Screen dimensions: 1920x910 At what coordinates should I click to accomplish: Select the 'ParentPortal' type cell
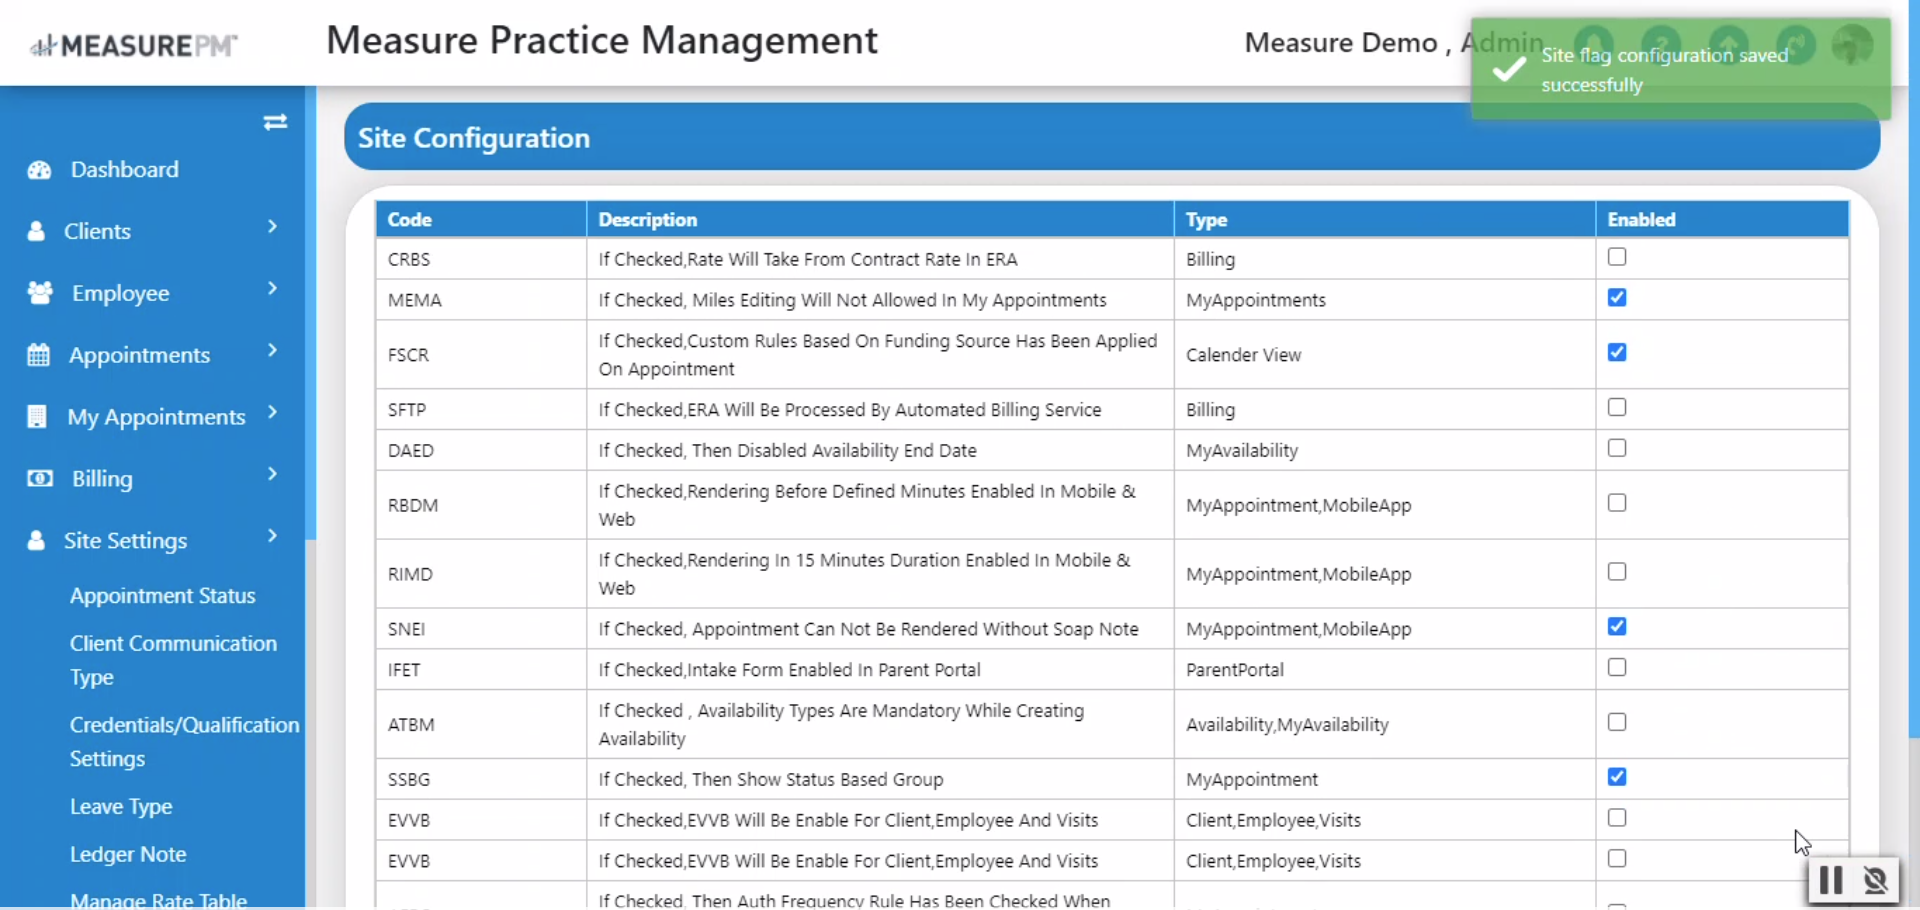coord(1385,670)
